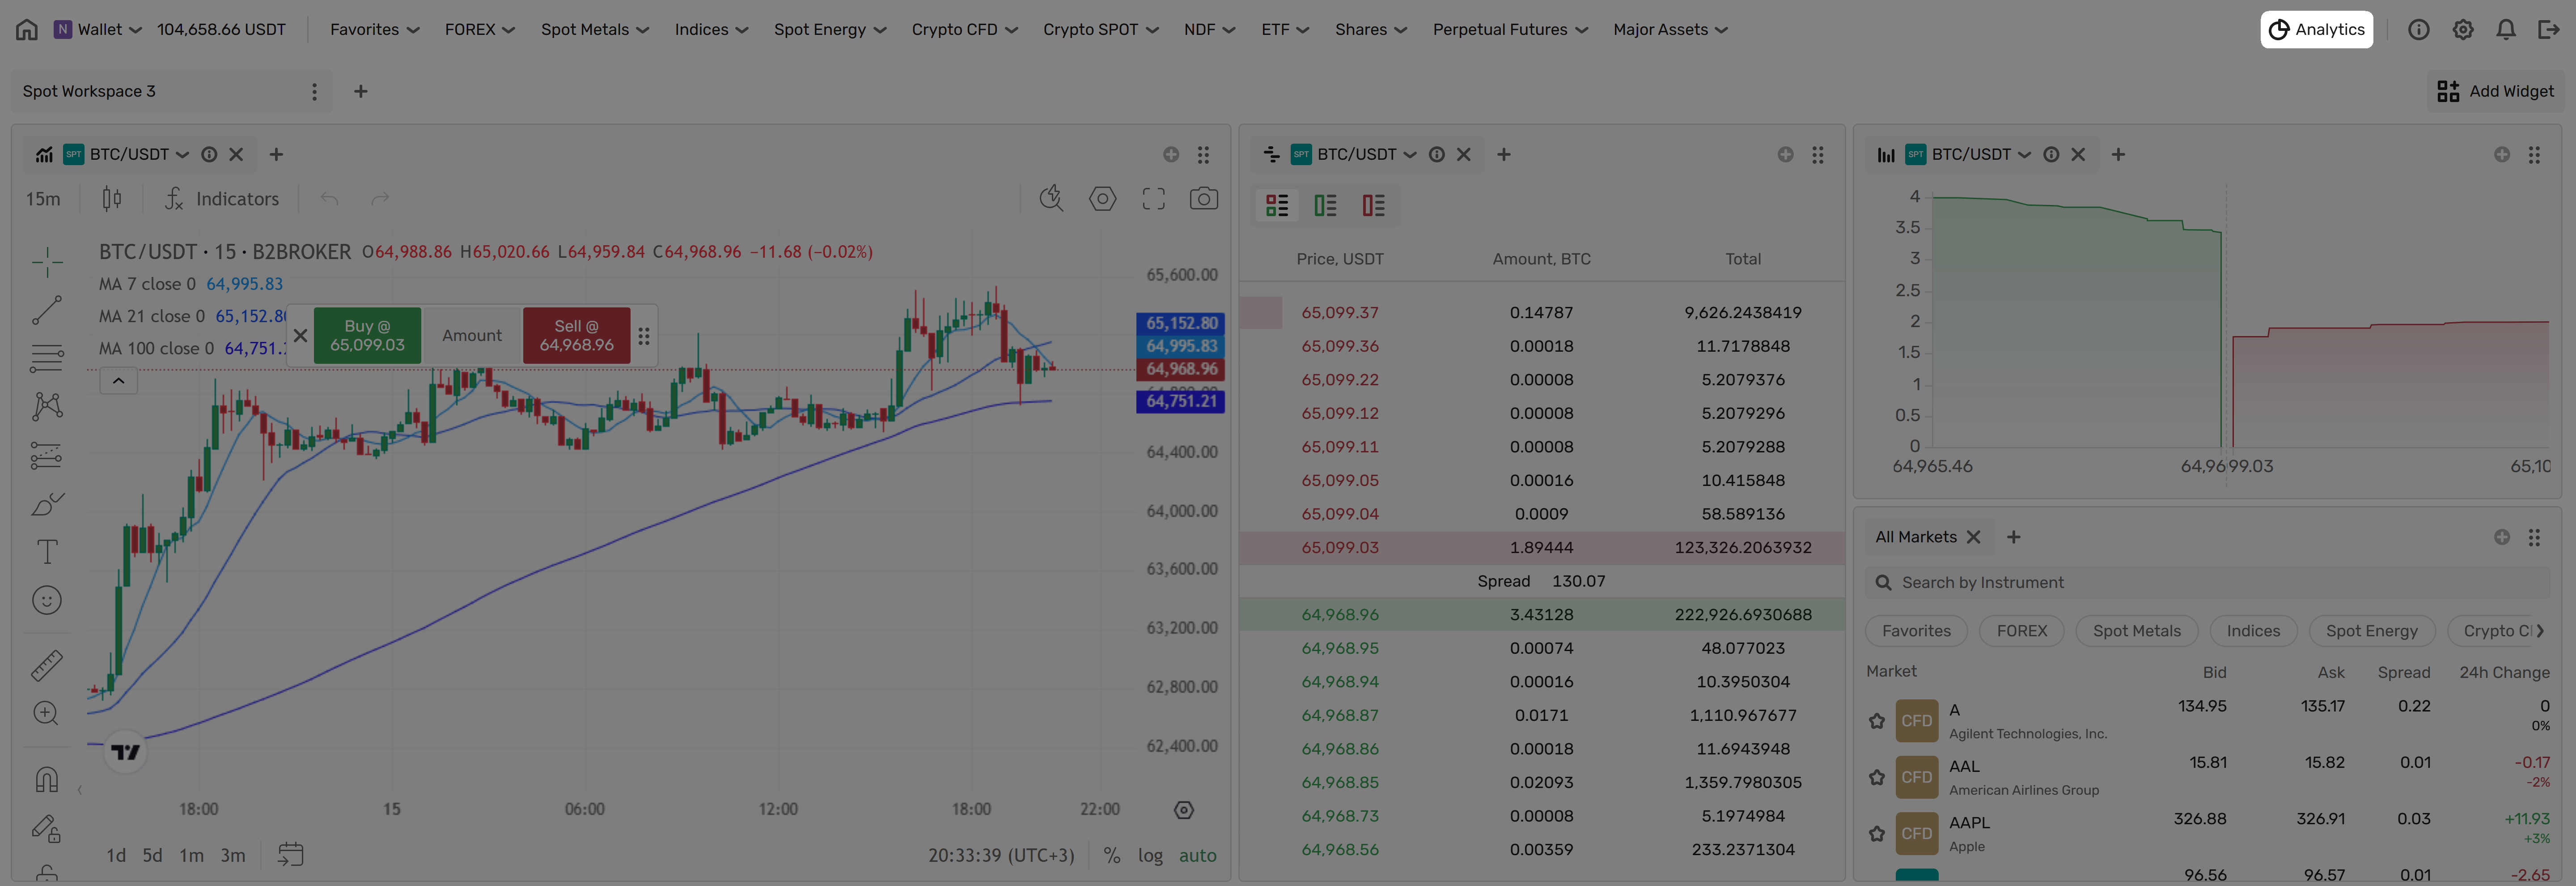Open the info icon in the top bar

2418,29
